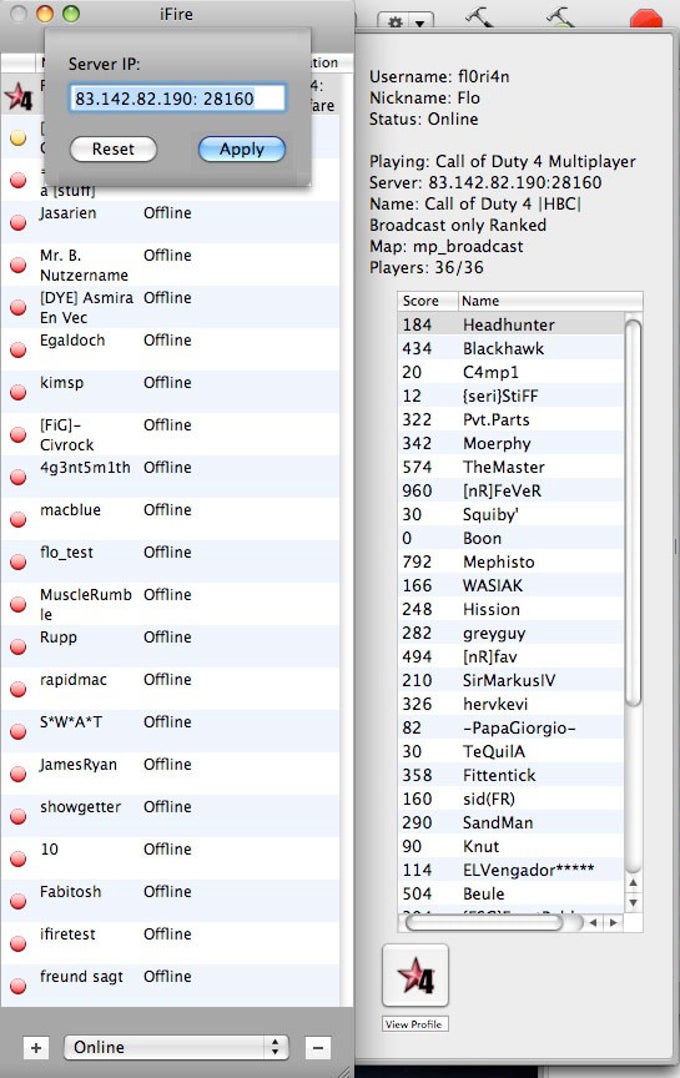Select the friend [FiG]-Civrock
Screen dimensions: 680x1078
(170, 434)
